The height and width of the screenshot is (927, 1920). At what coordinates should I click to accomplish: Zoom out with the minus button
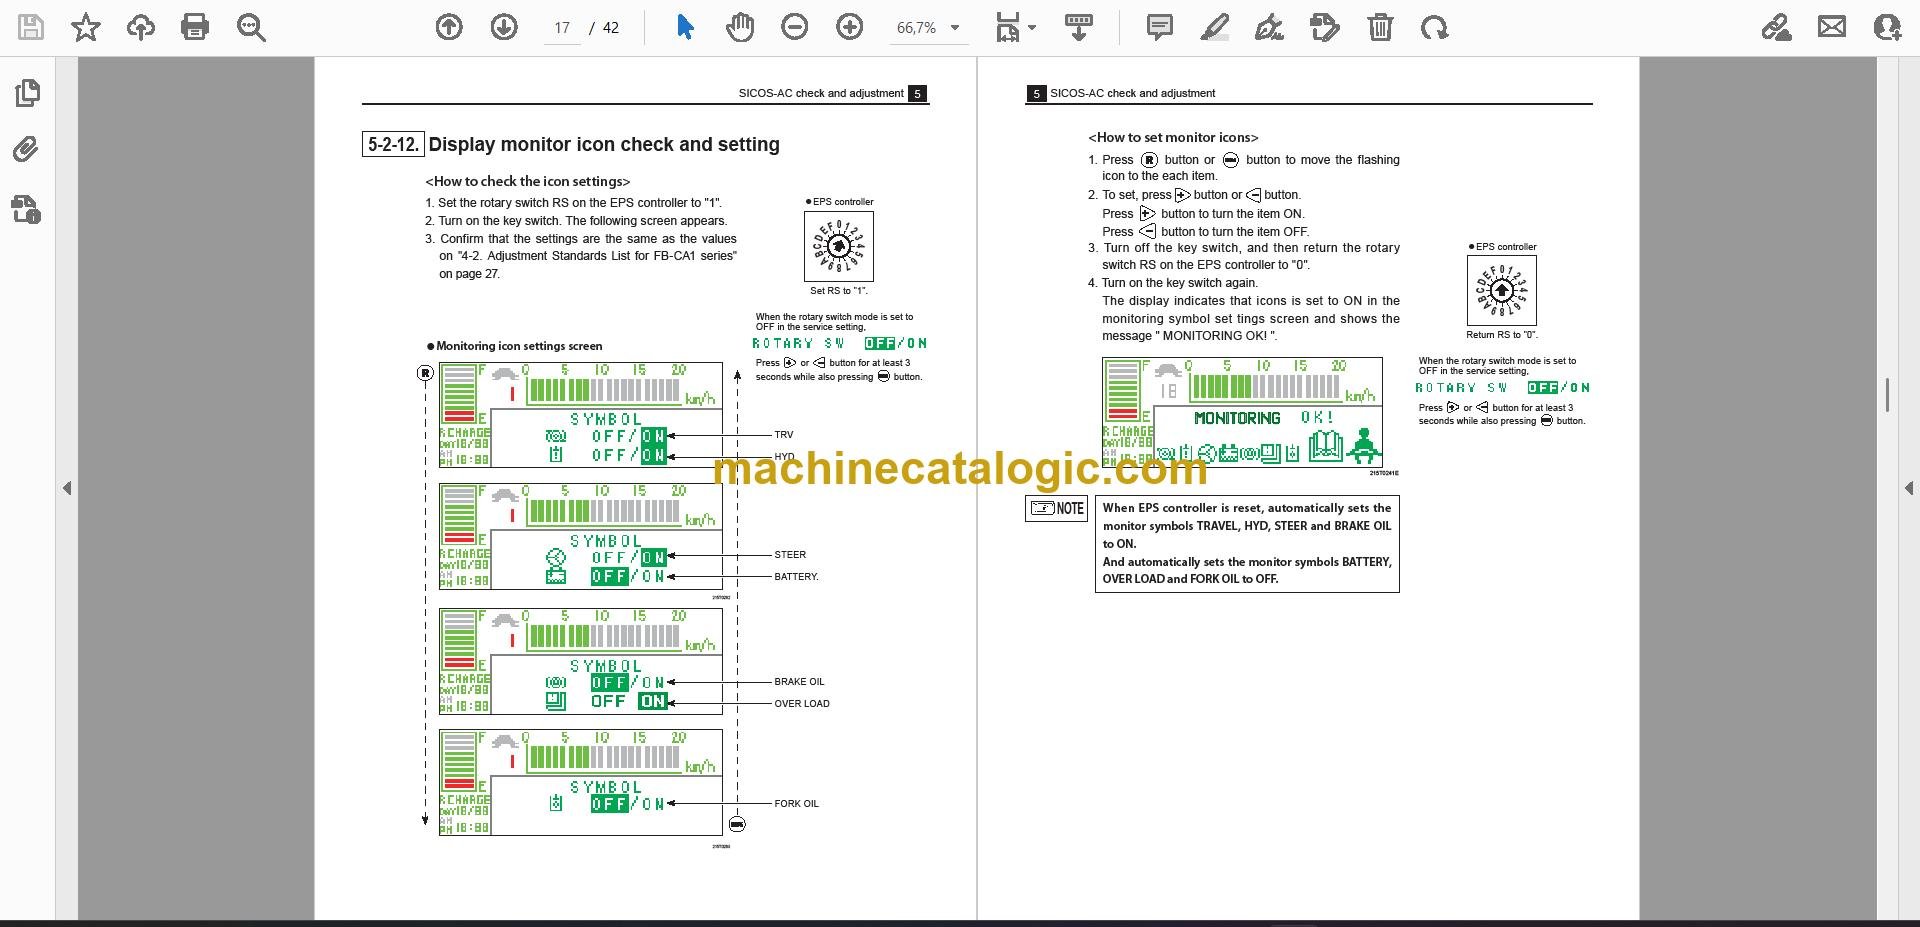click(795, 27)
